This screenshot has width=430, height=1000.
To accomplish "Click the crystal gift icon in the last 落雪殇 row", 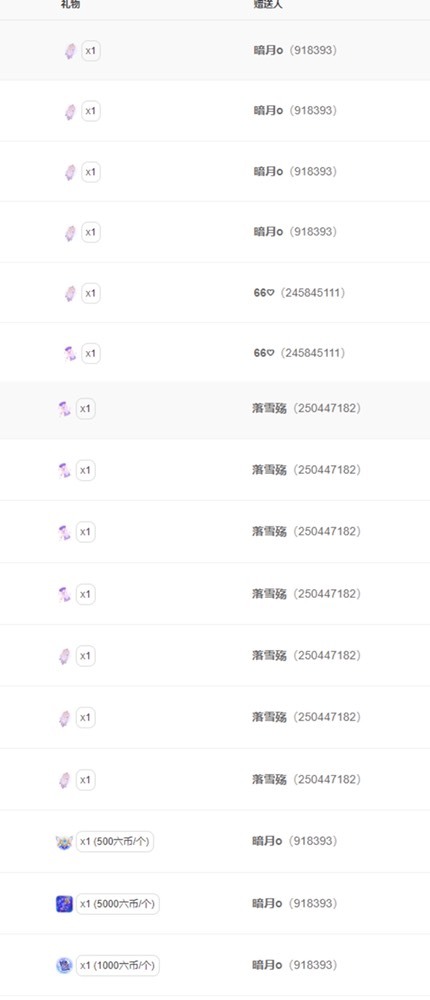I will point(64,780).
